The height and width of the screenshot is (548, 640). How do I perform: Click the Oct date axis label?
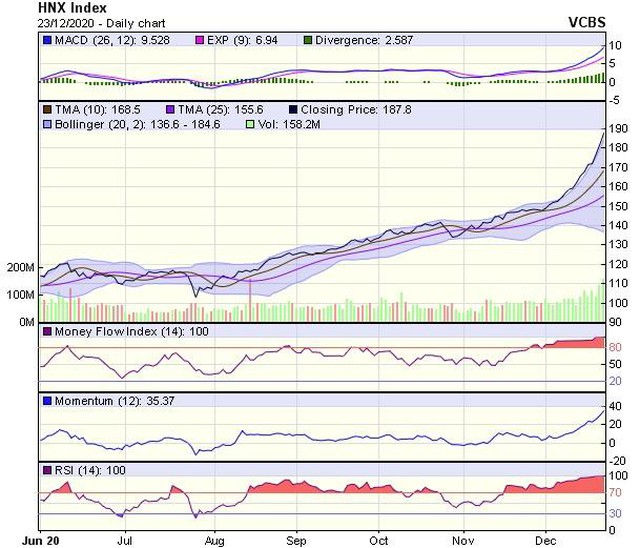click(379, 541)
